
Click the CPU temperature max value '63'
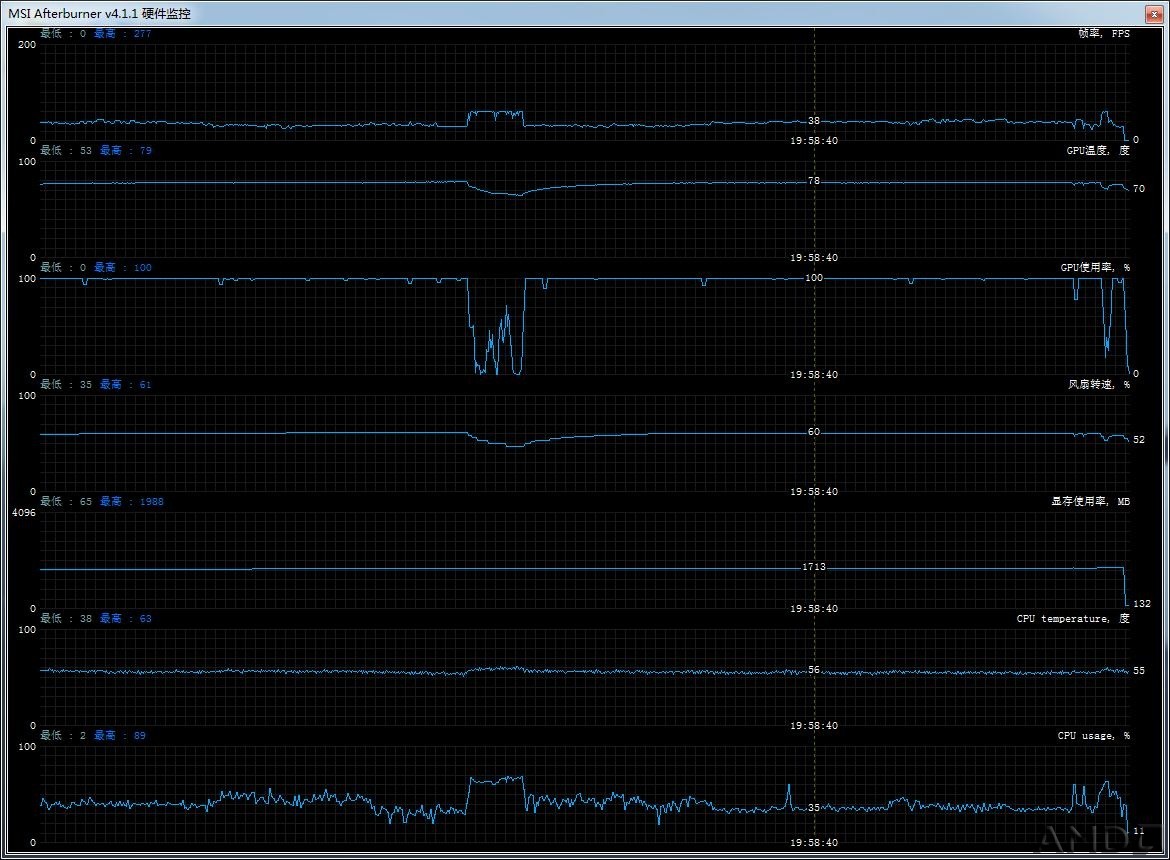click(x=146, y=619)
